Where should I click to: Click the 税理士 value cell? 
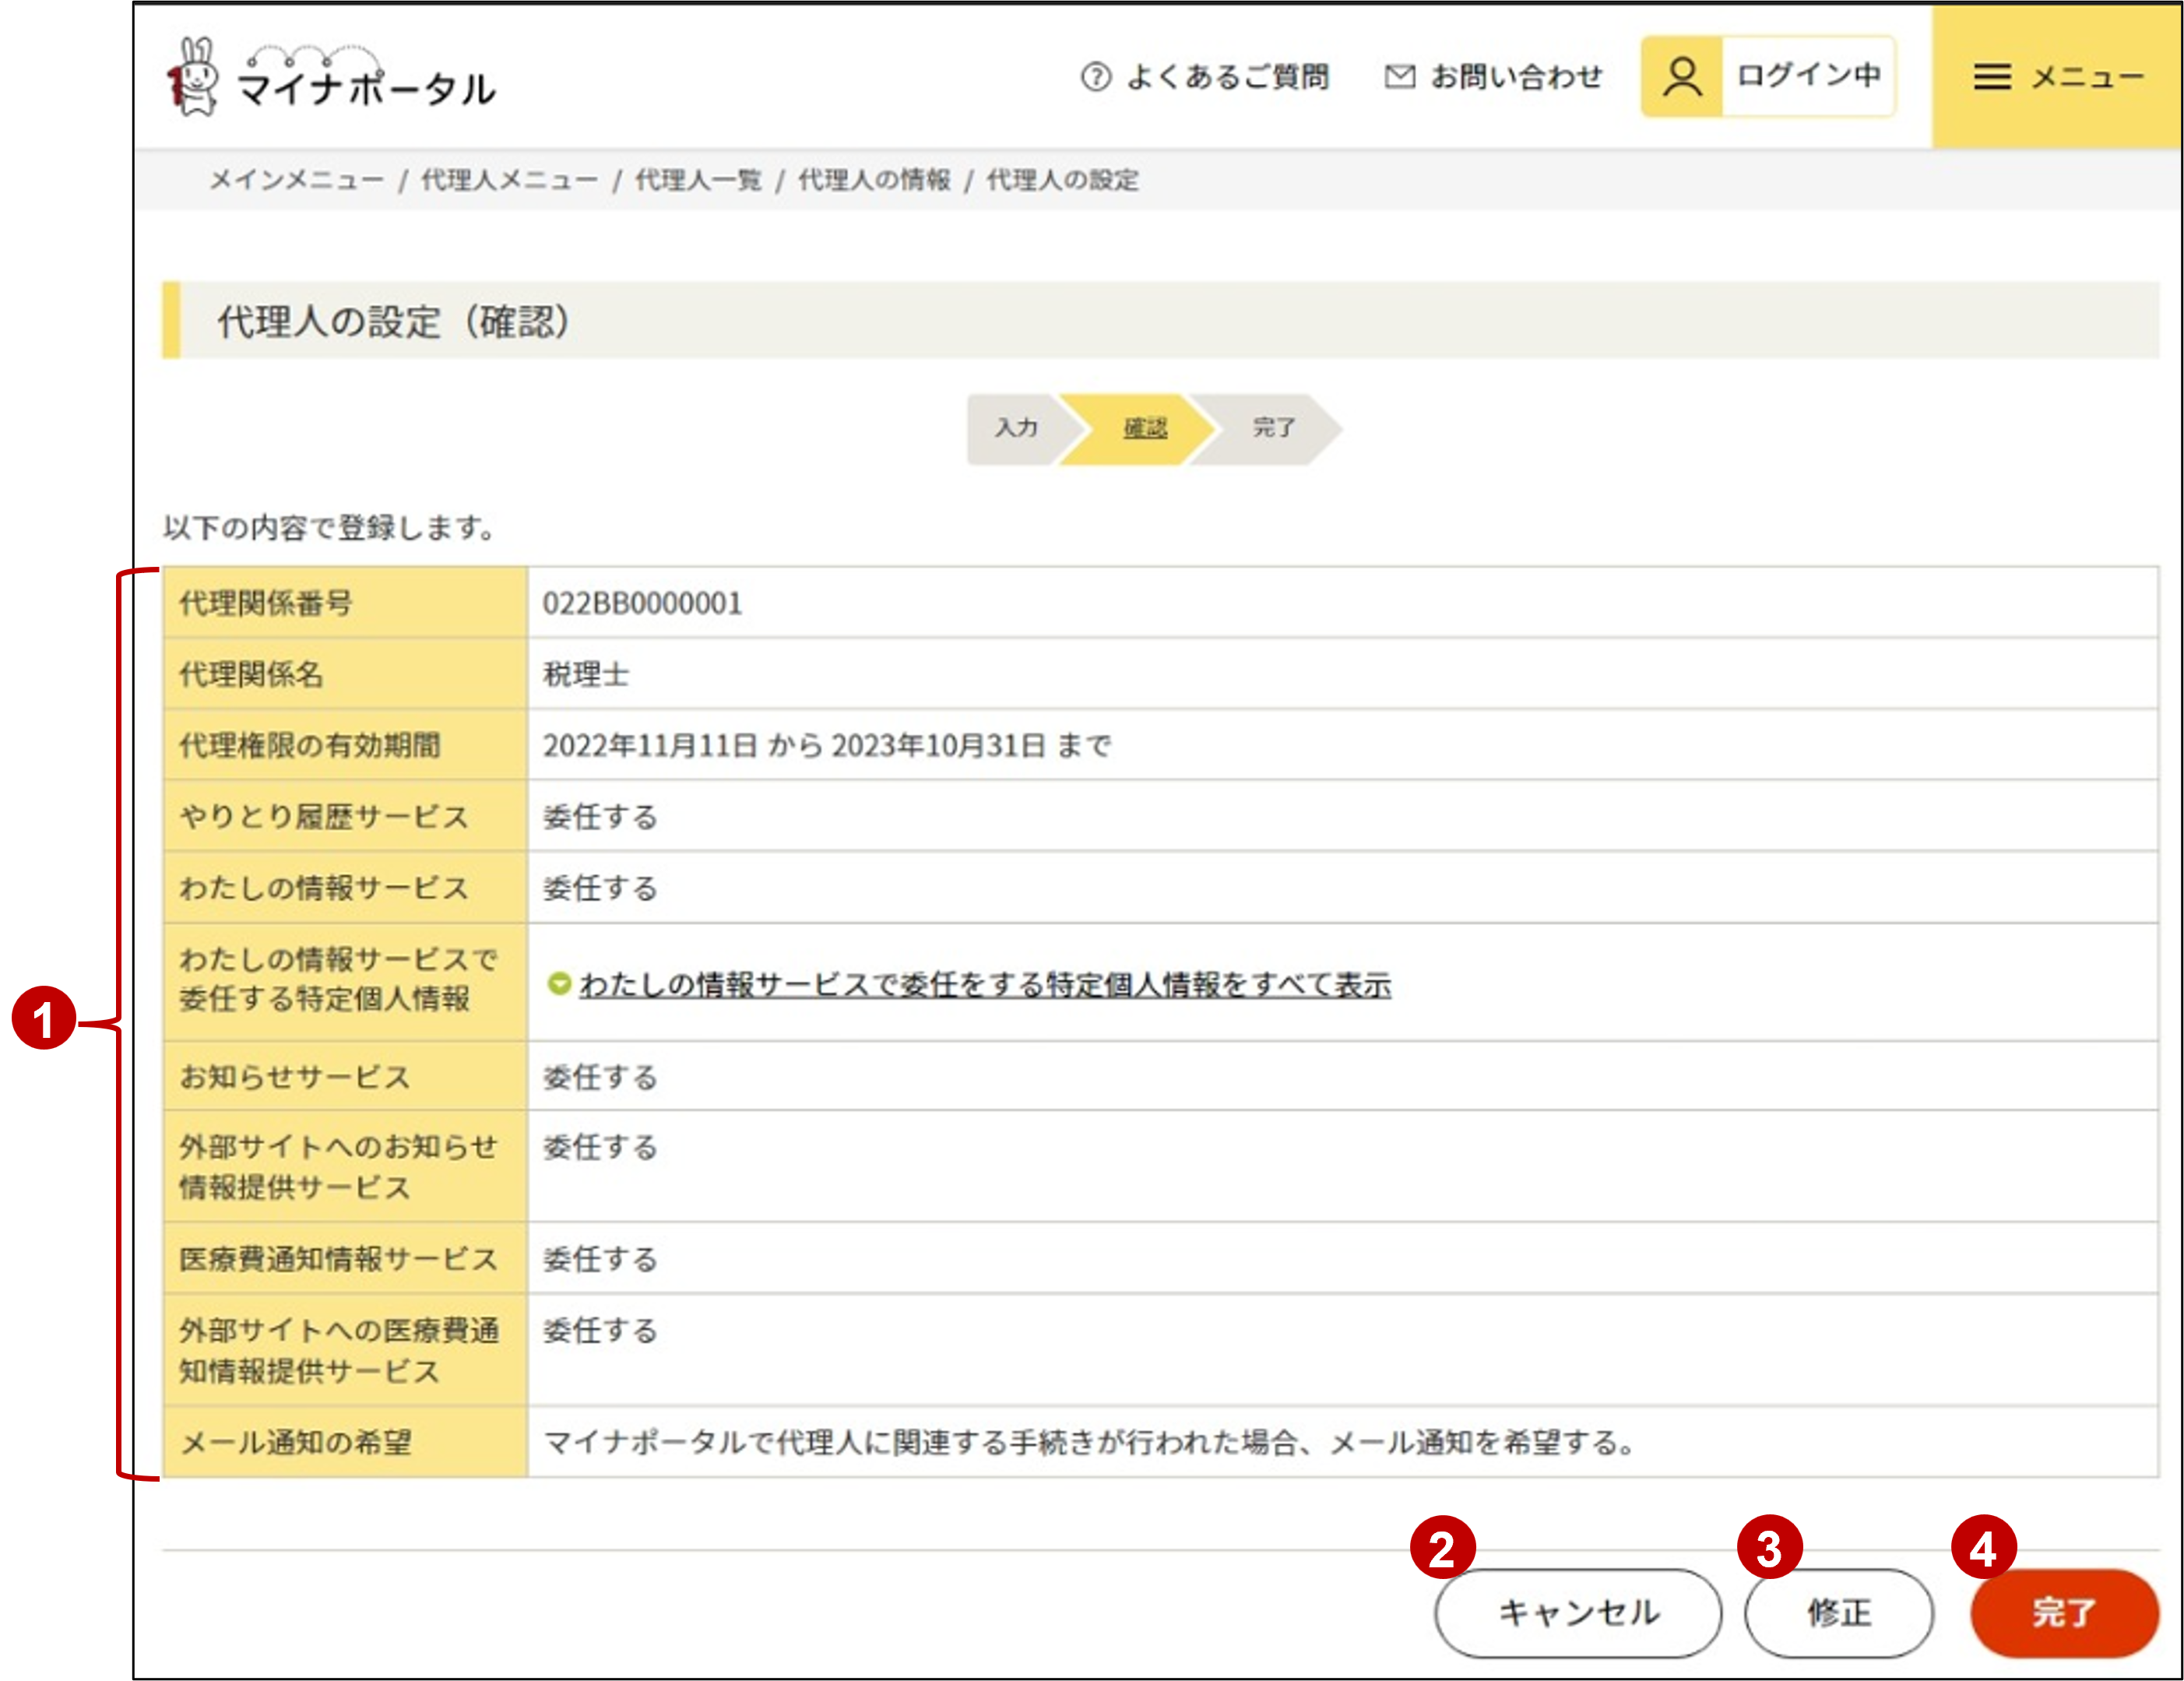[x=1343, y=674]
